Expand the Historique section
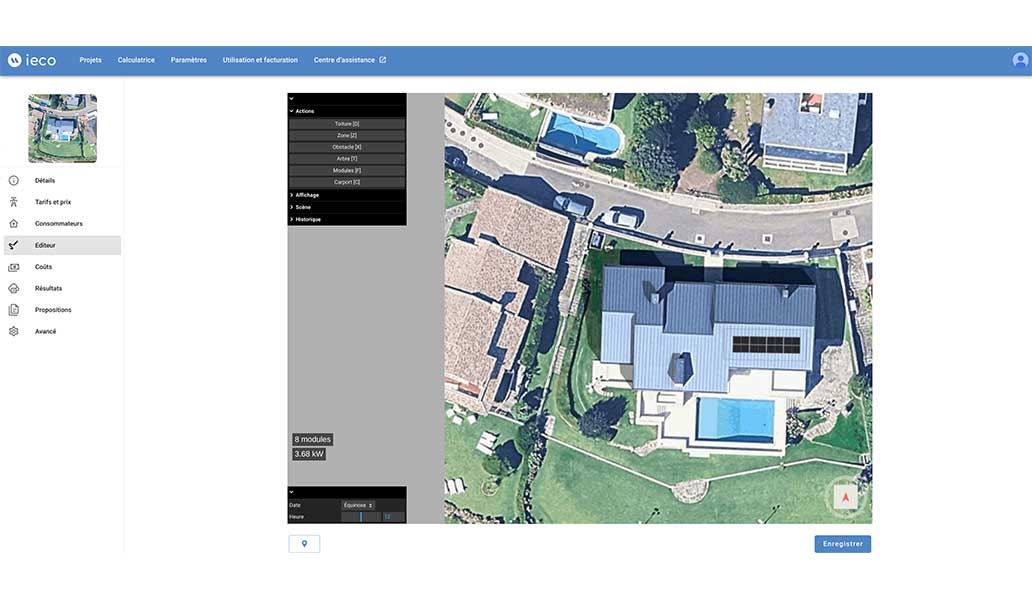The image size is (1032, 600). 307,219
